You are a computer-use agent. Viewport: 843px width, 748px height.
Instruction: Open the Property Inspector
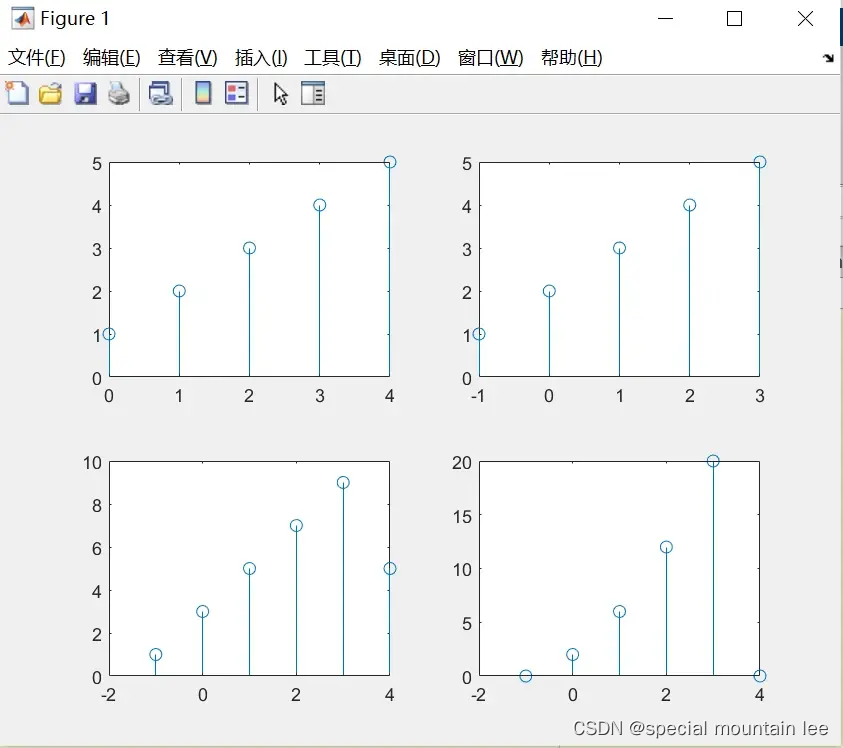pos(312,92)
